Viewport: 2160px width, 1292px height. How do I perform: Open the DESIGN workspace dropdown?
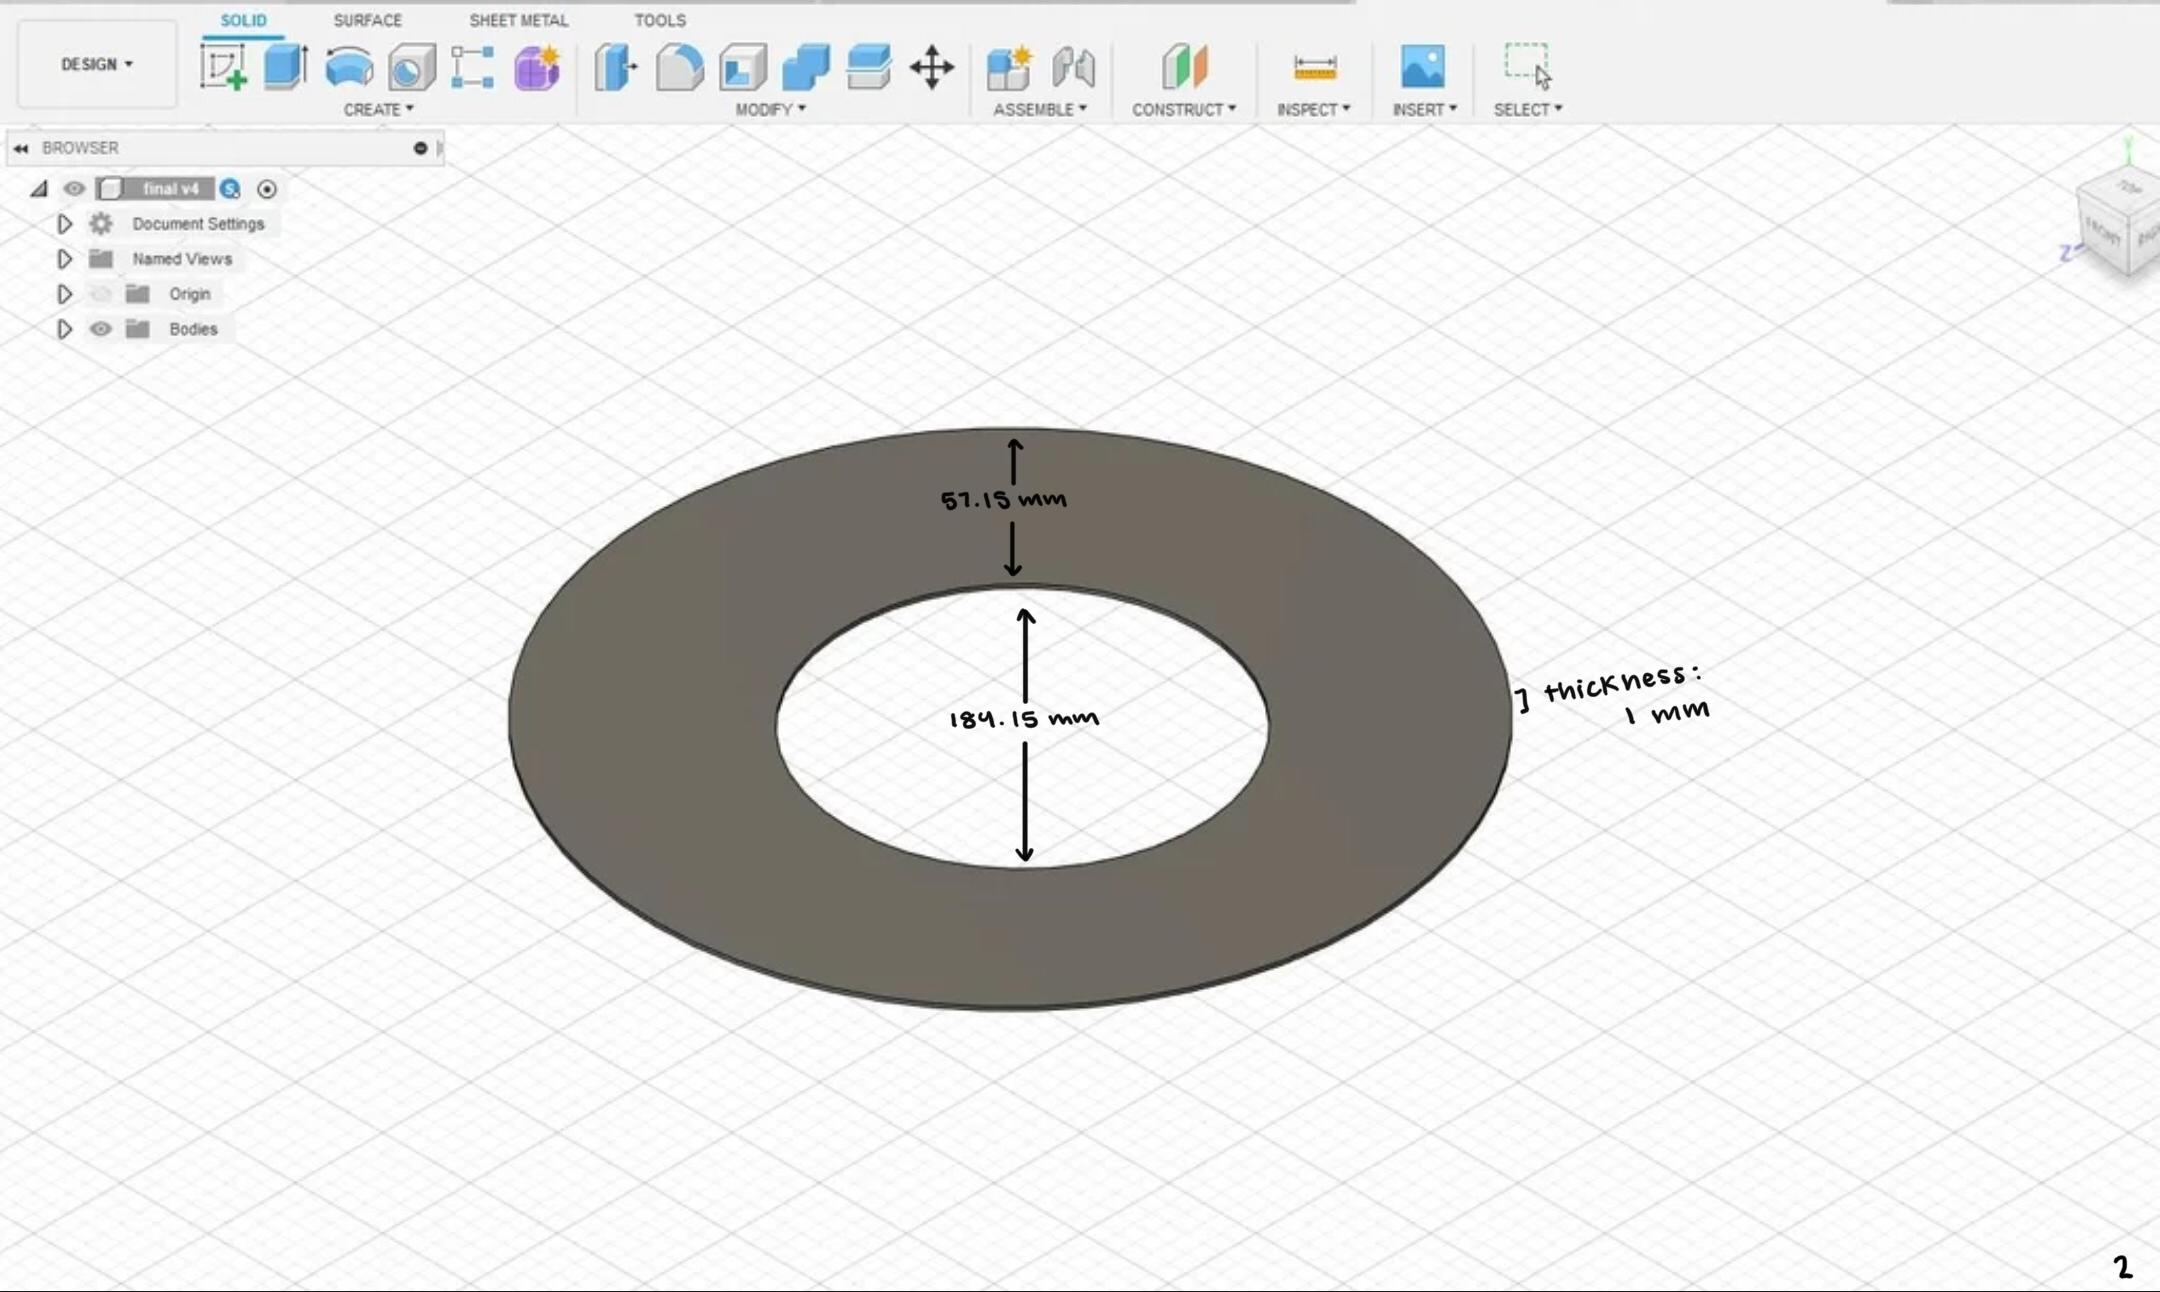[97, 64]
